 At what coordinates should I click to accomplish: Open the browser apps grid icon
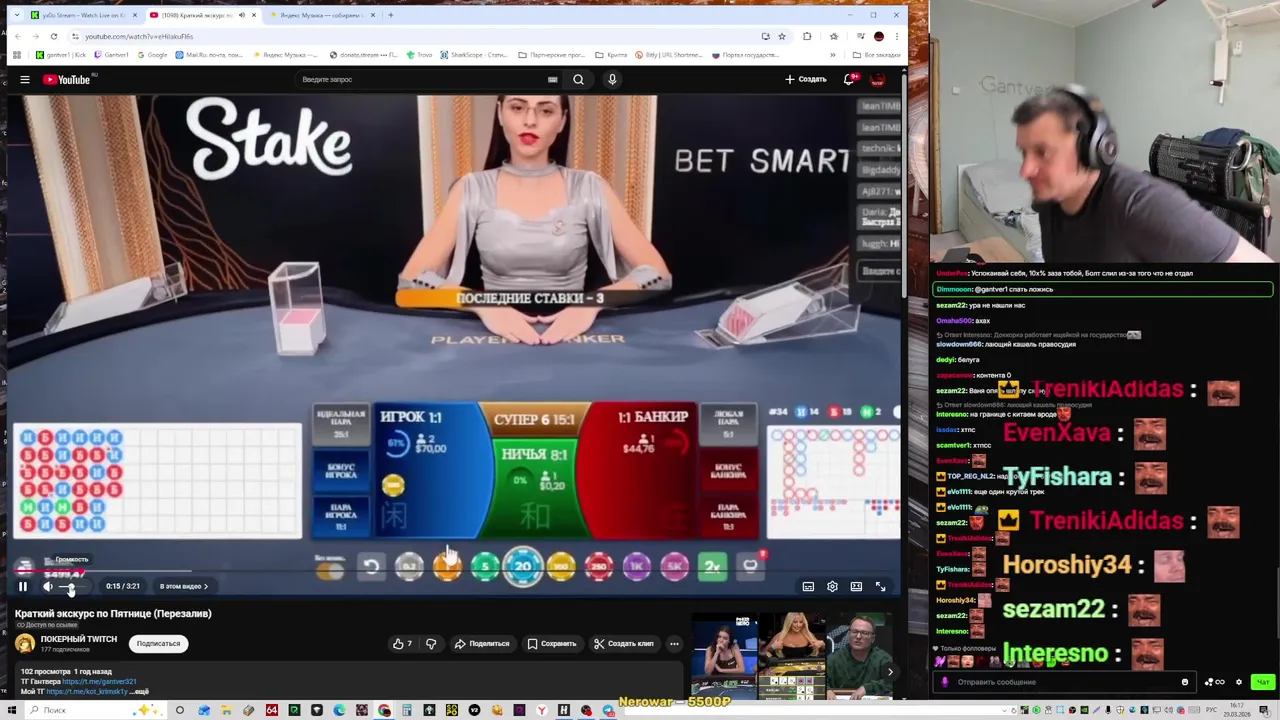pos(17,55)
